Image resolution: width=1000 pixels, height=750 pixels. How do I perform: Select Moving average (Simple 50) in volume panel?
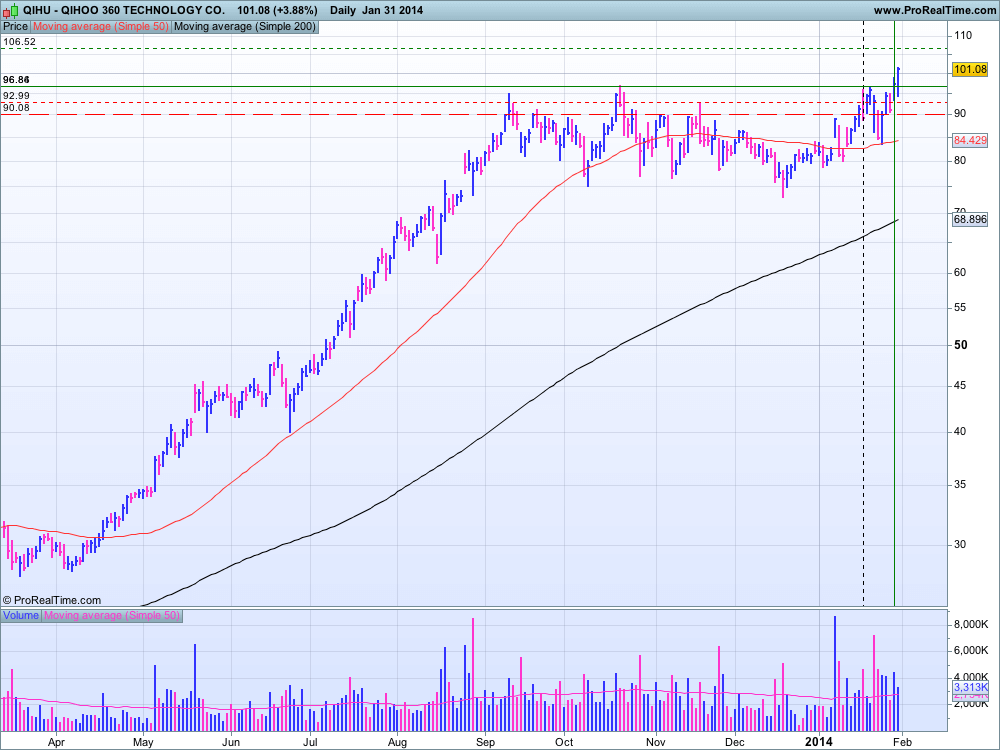click(112, 615)
